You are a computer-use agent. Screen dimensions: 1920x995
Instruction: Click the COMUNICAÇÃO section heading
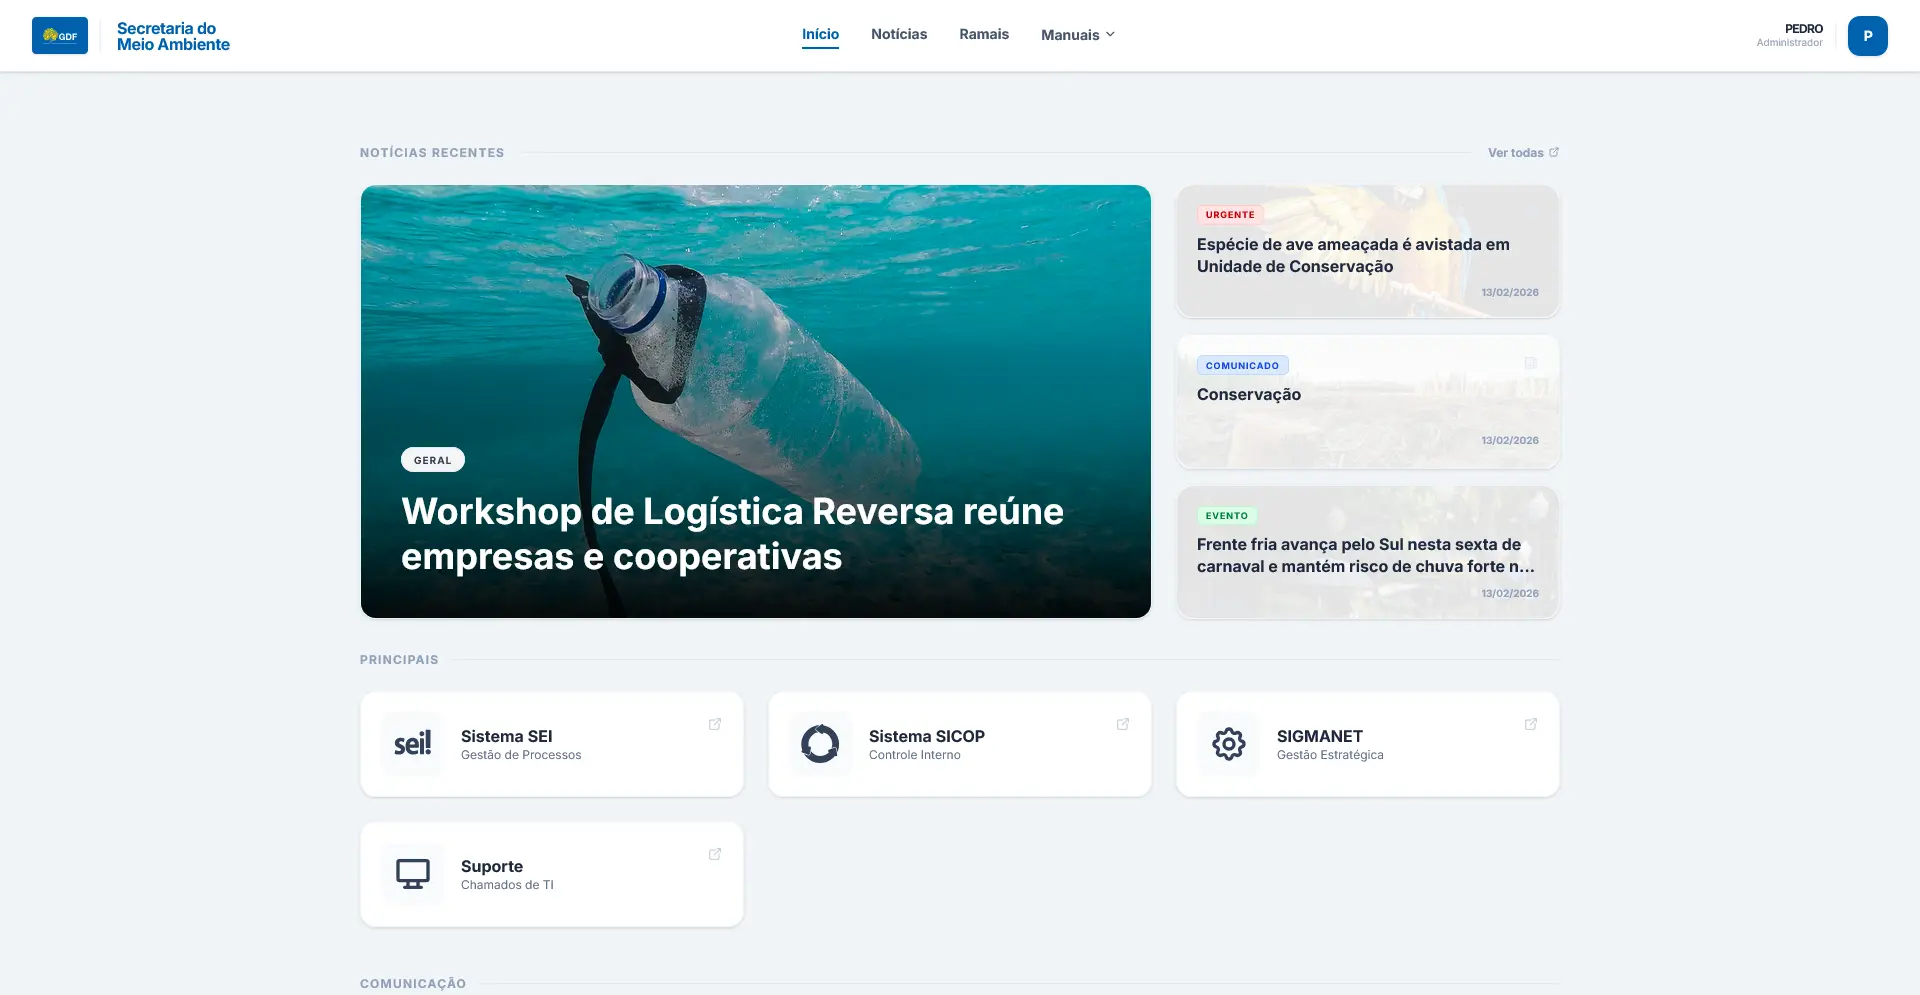tap(413, 984)
